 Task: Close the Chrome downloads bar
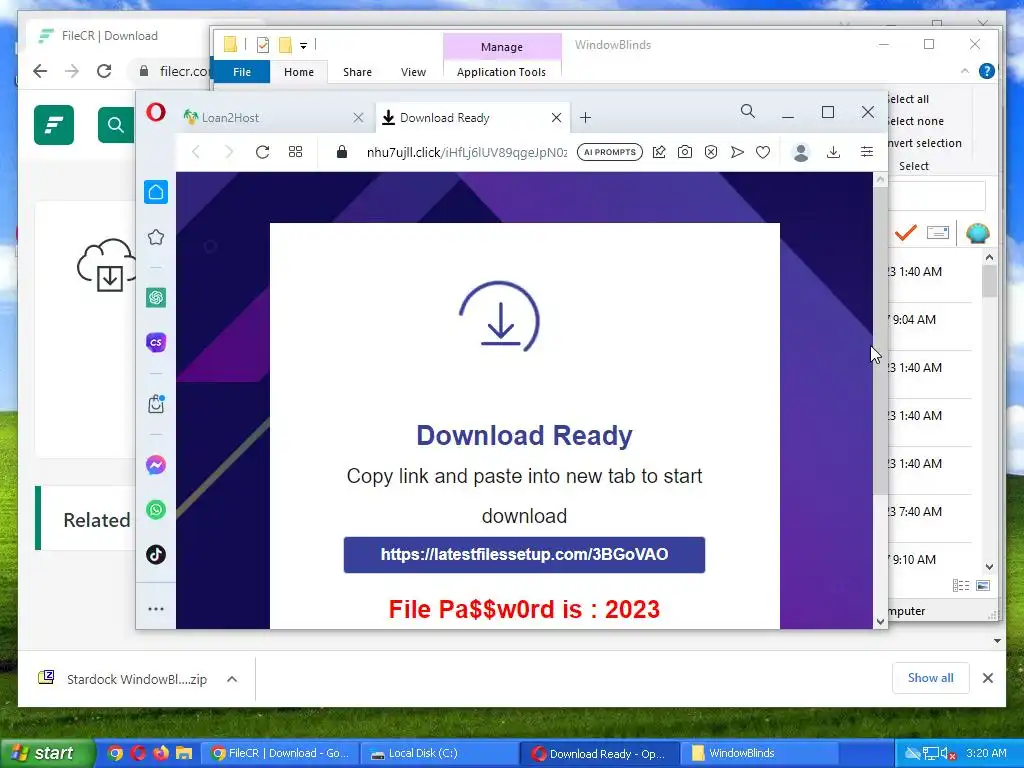click(987, 679)
